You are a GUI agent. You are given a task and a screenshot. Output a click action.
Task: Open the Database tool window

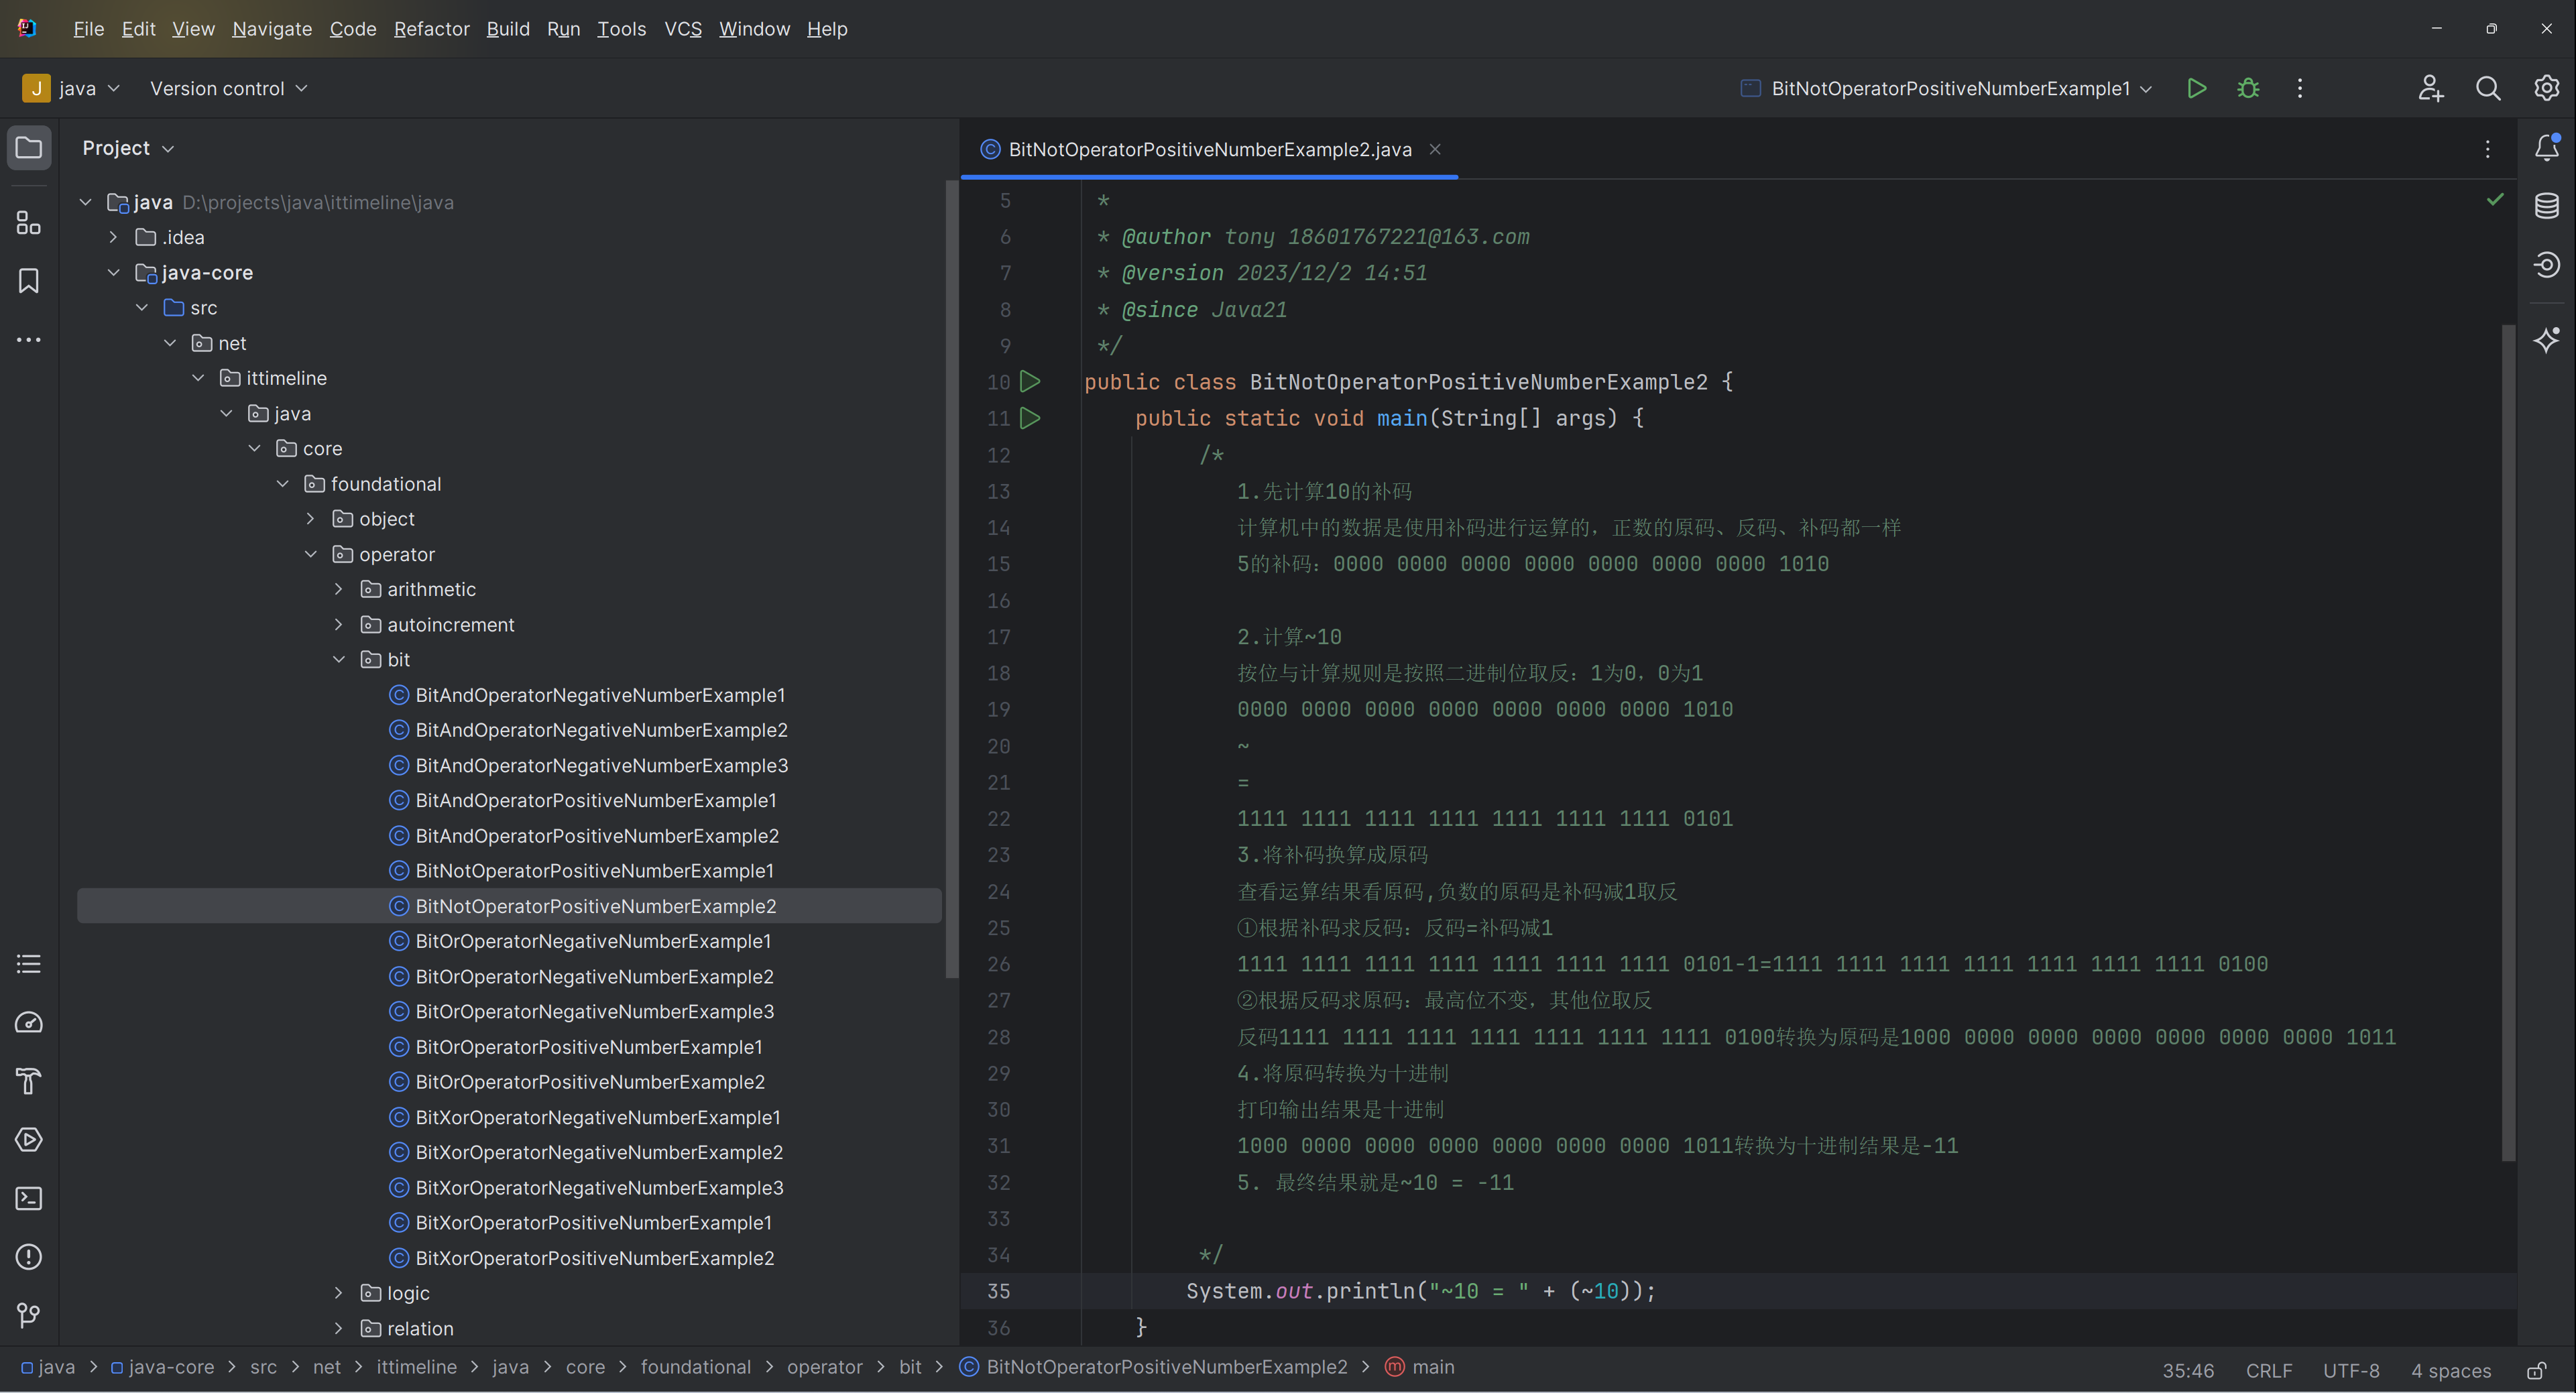[2547, 206]
